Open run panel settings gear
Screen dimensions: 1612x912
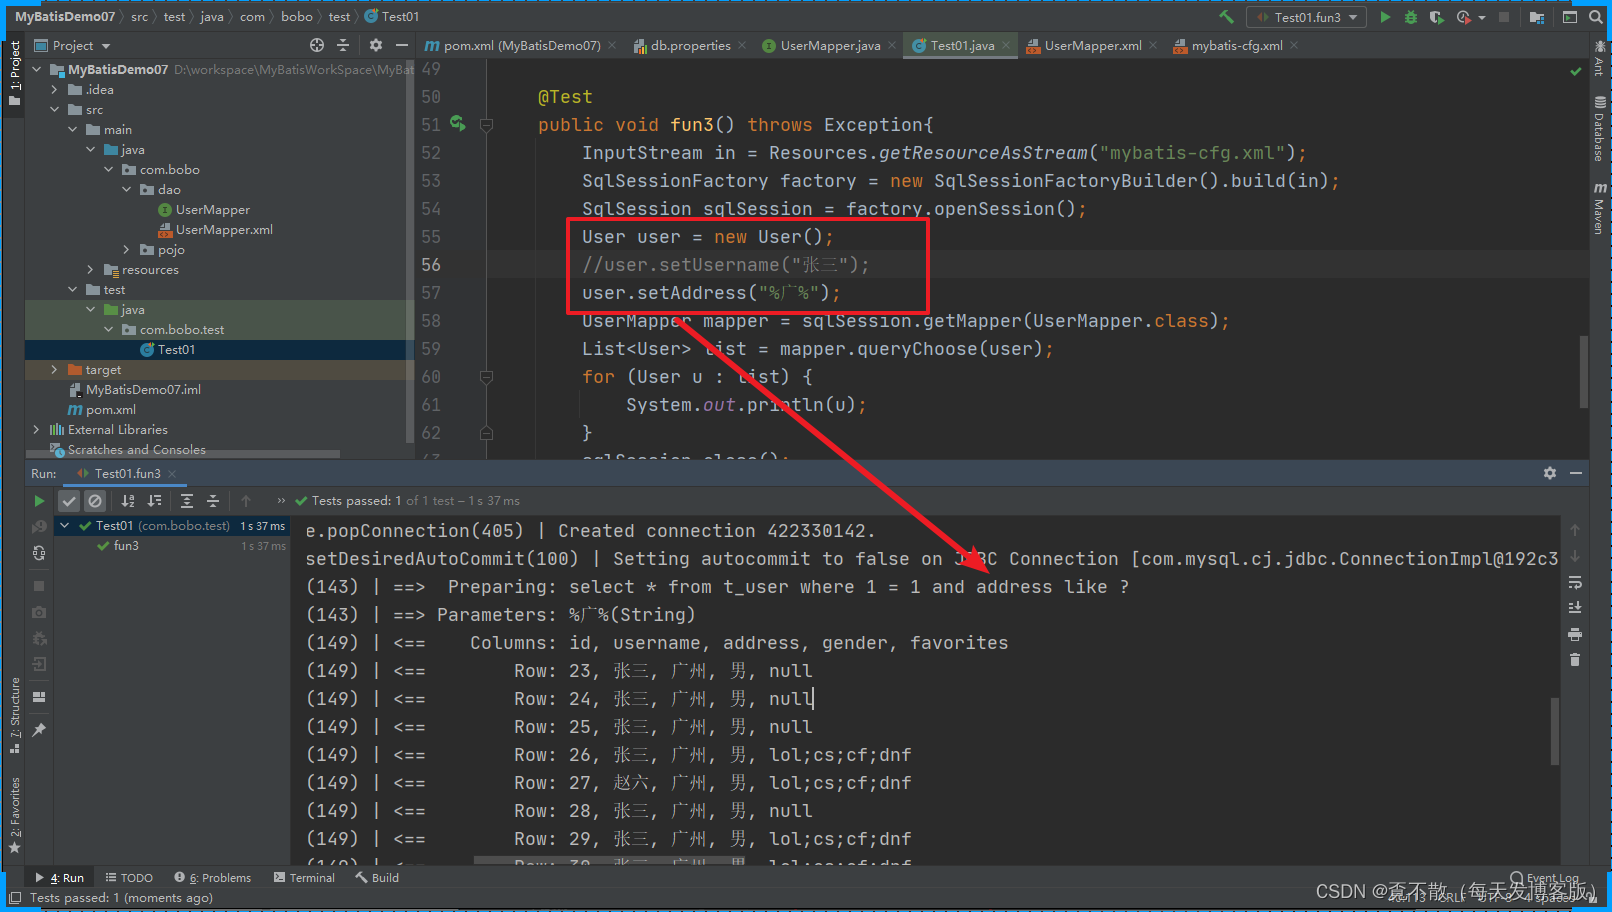(1549, 472)
